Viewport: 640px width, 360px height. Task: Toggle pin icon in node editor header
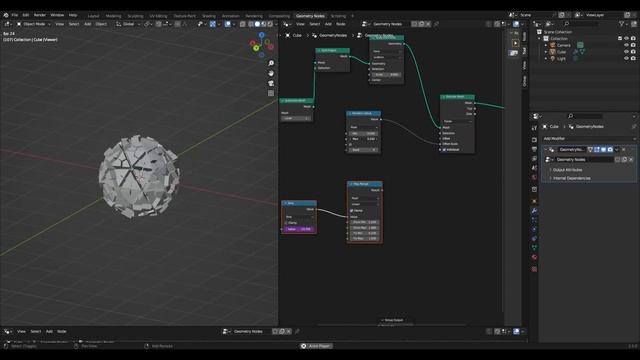pos(436,24)
